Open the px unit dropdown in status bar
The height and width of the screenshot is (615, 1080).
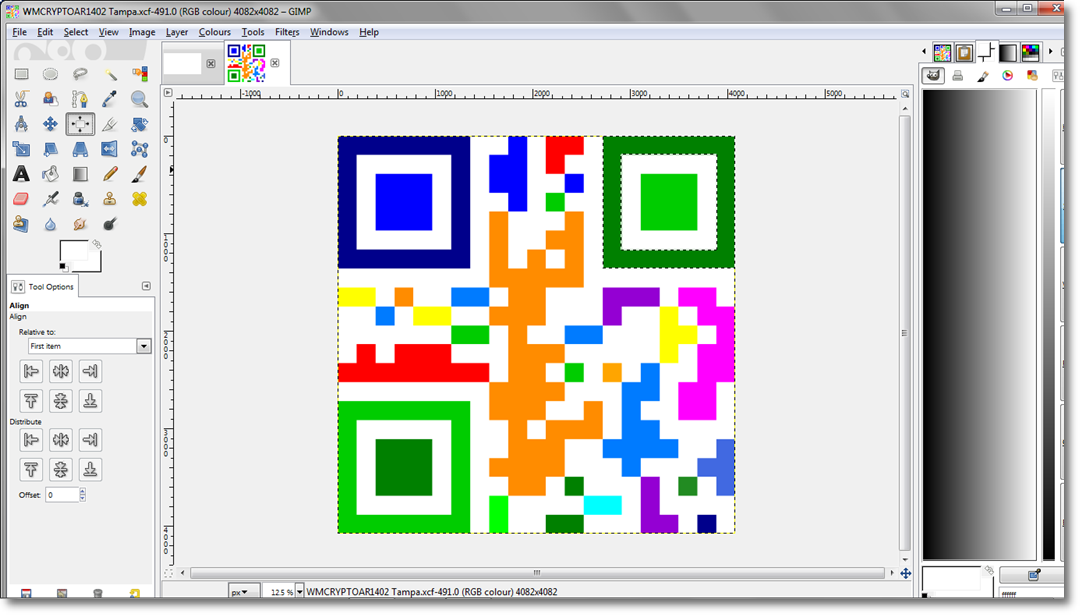click(243, 592)
